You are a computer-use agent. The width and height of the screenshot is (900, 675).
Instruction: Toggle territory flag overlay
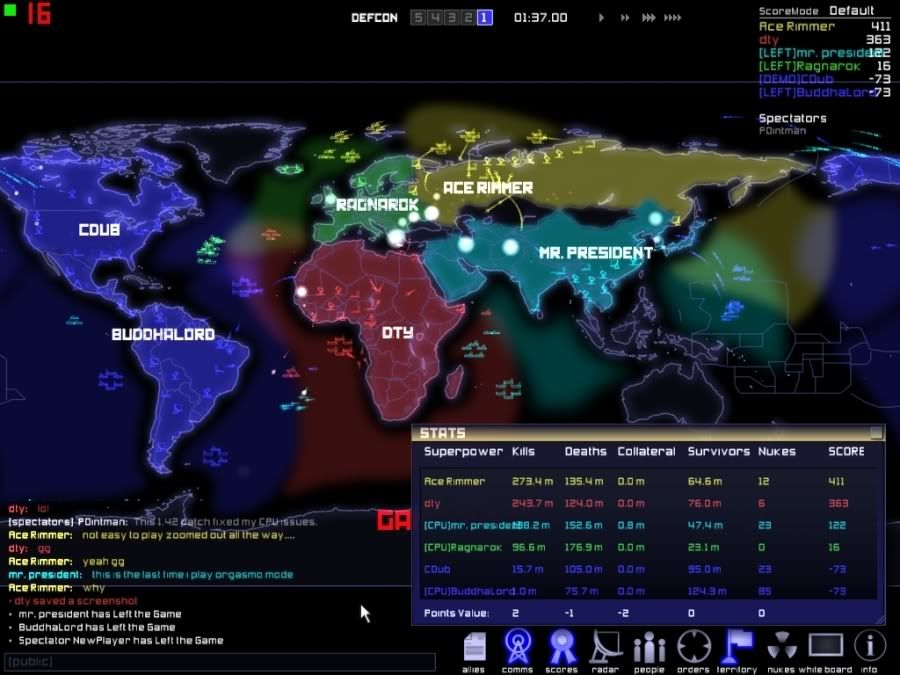738,647
